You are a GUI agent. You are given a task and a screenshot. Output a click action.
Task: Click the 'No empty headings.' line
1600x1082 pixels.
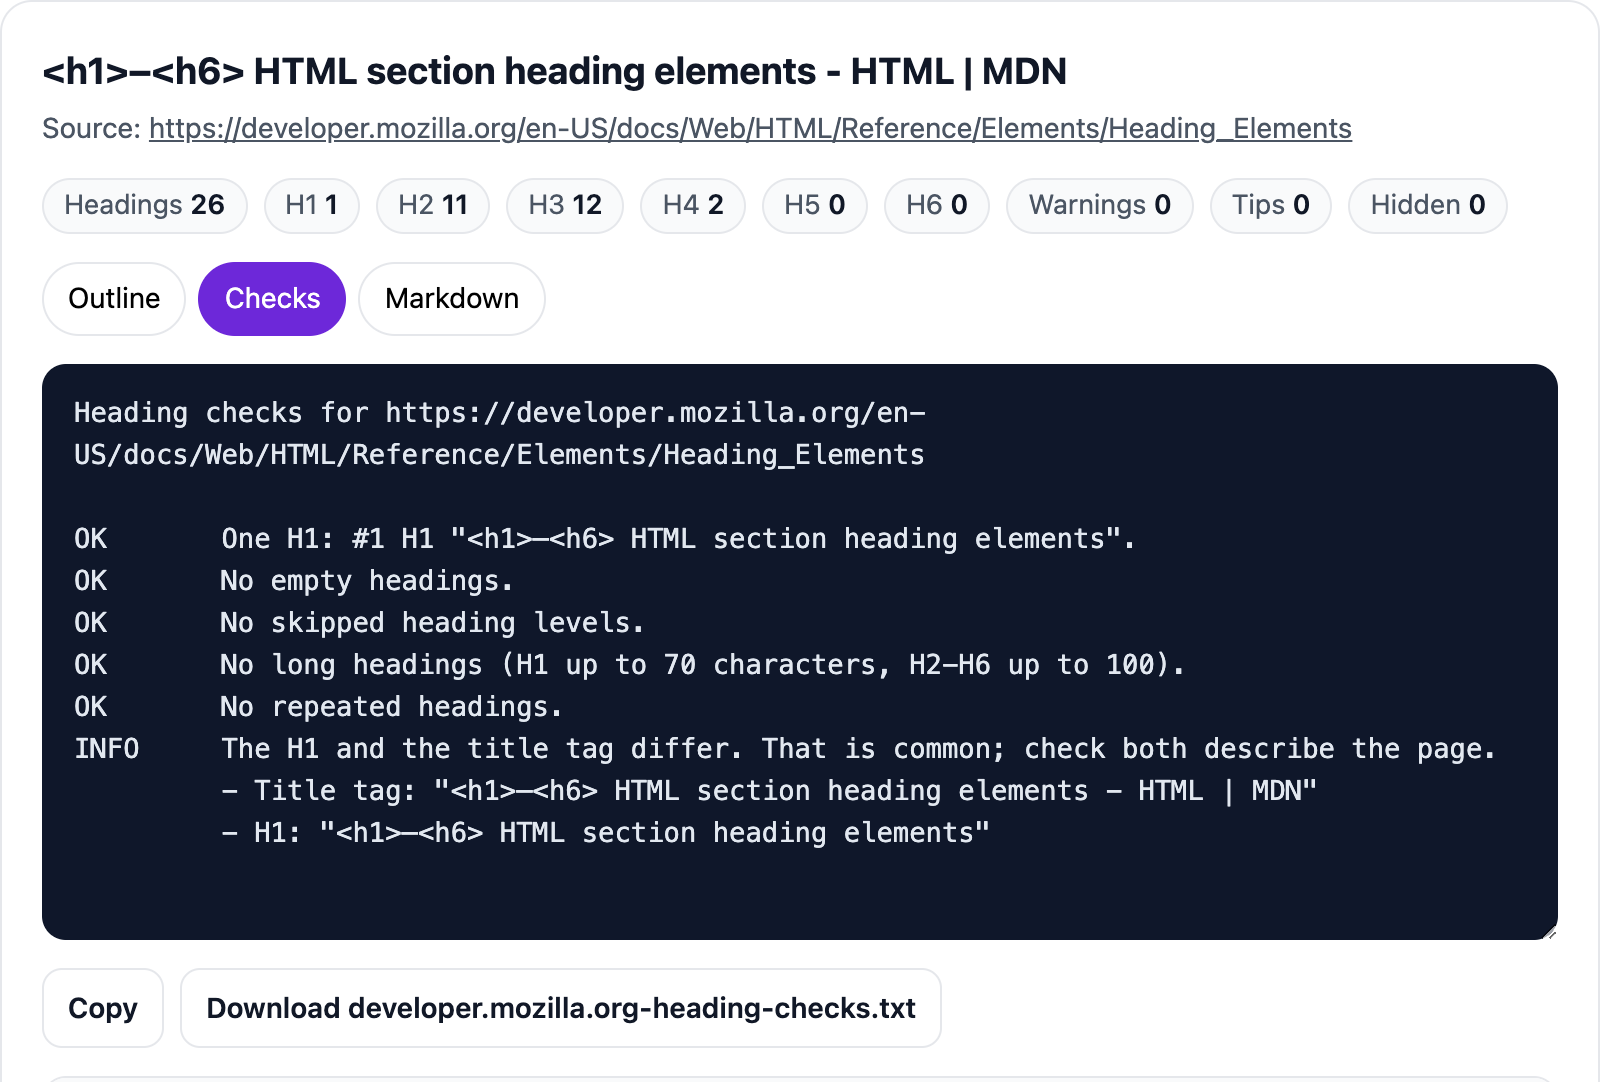coord(367,581)
